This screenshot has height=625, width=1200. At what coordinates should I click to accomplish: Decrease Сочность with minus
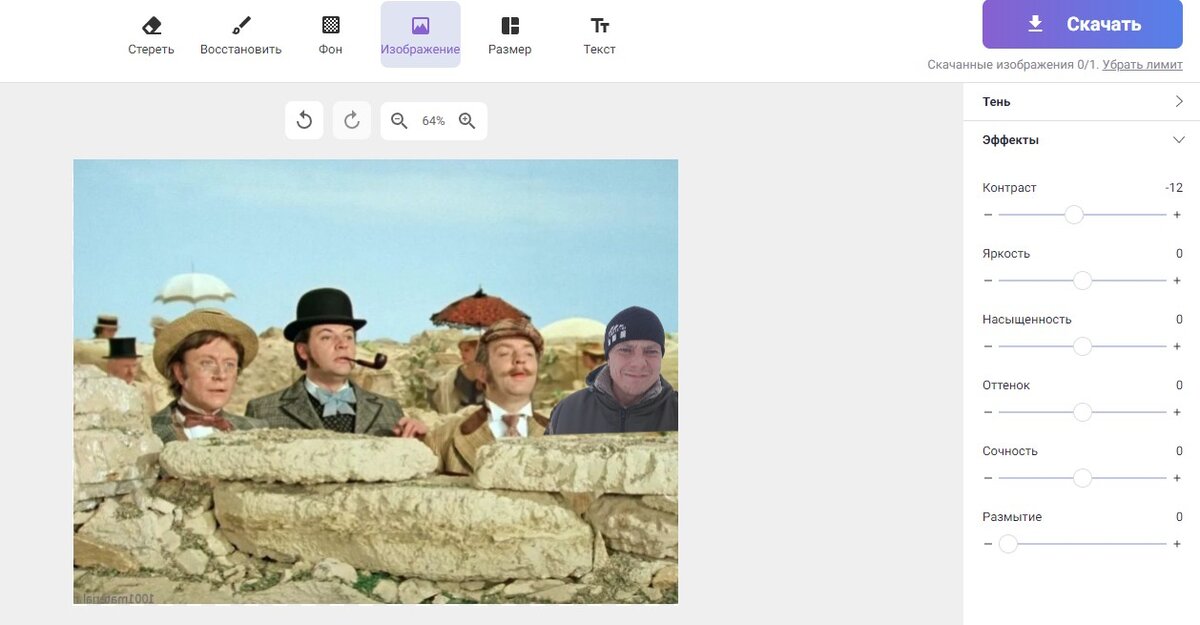pyautogui.click(x=988, y=478)
